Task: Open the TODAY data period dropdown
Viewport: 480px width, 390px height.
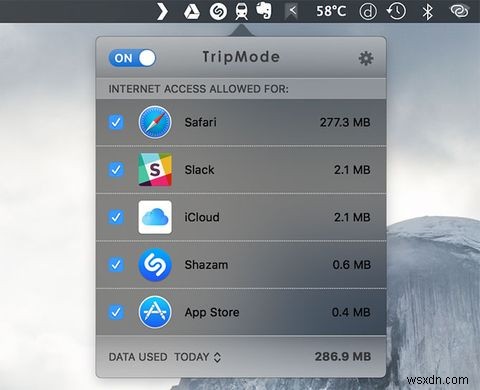Action: 198,357
